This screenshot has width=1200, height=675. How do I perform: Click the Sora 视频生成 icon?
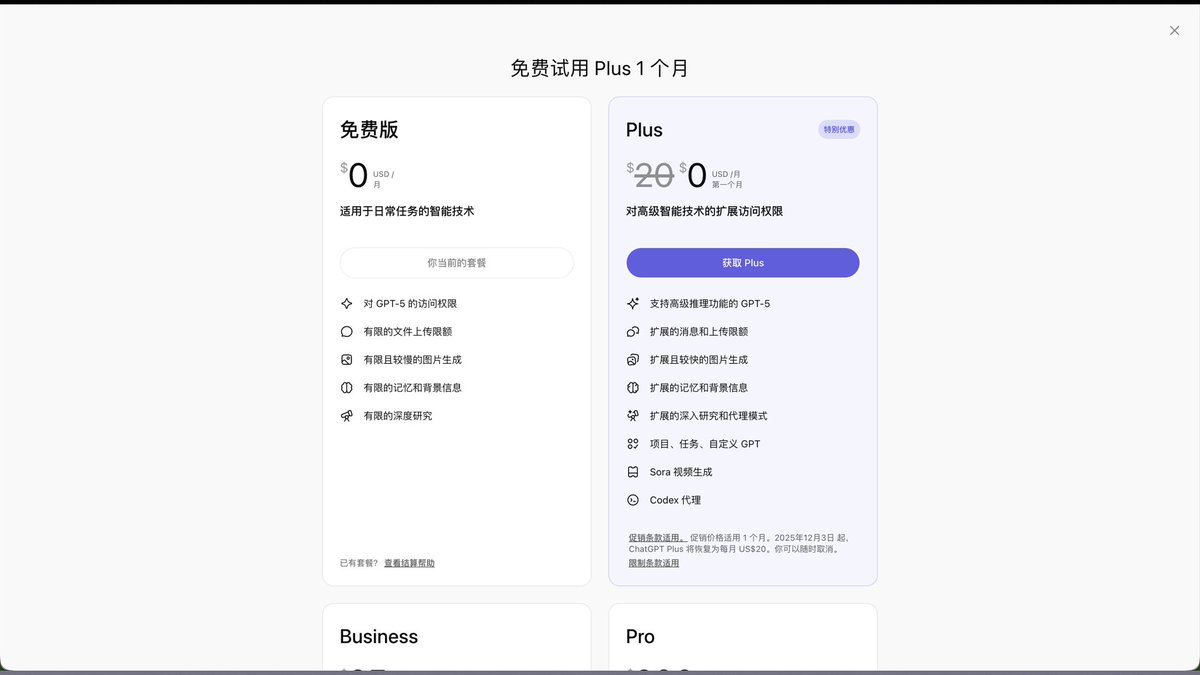(633, 471)
